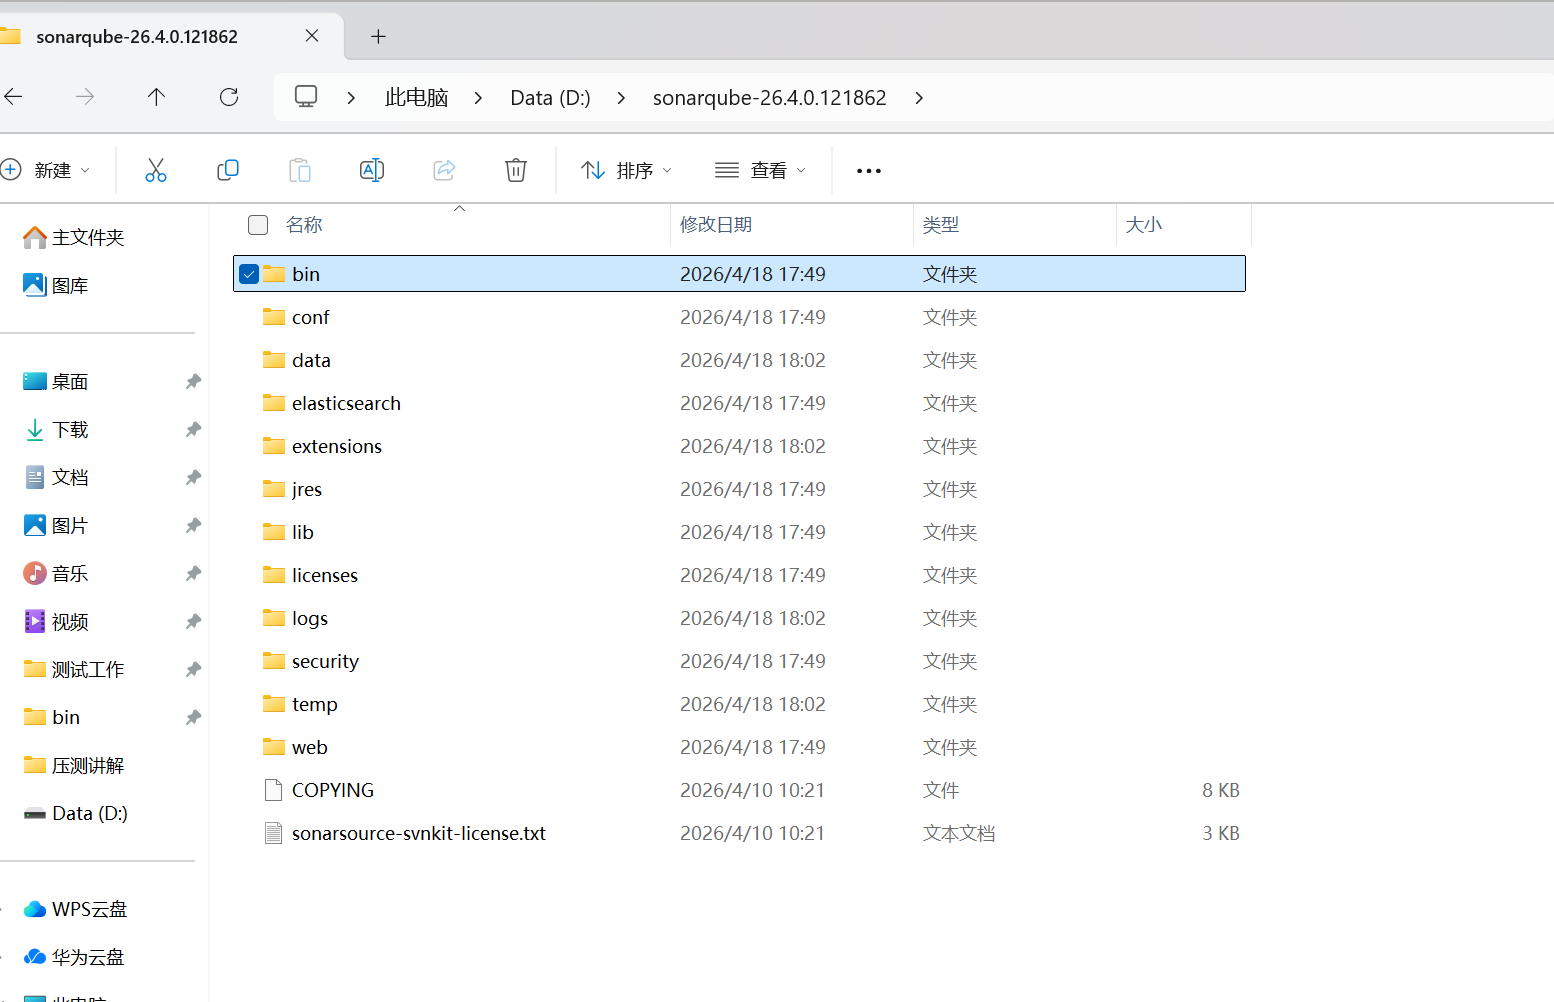Expand chevron after 此电脑 in address bar

478,97
